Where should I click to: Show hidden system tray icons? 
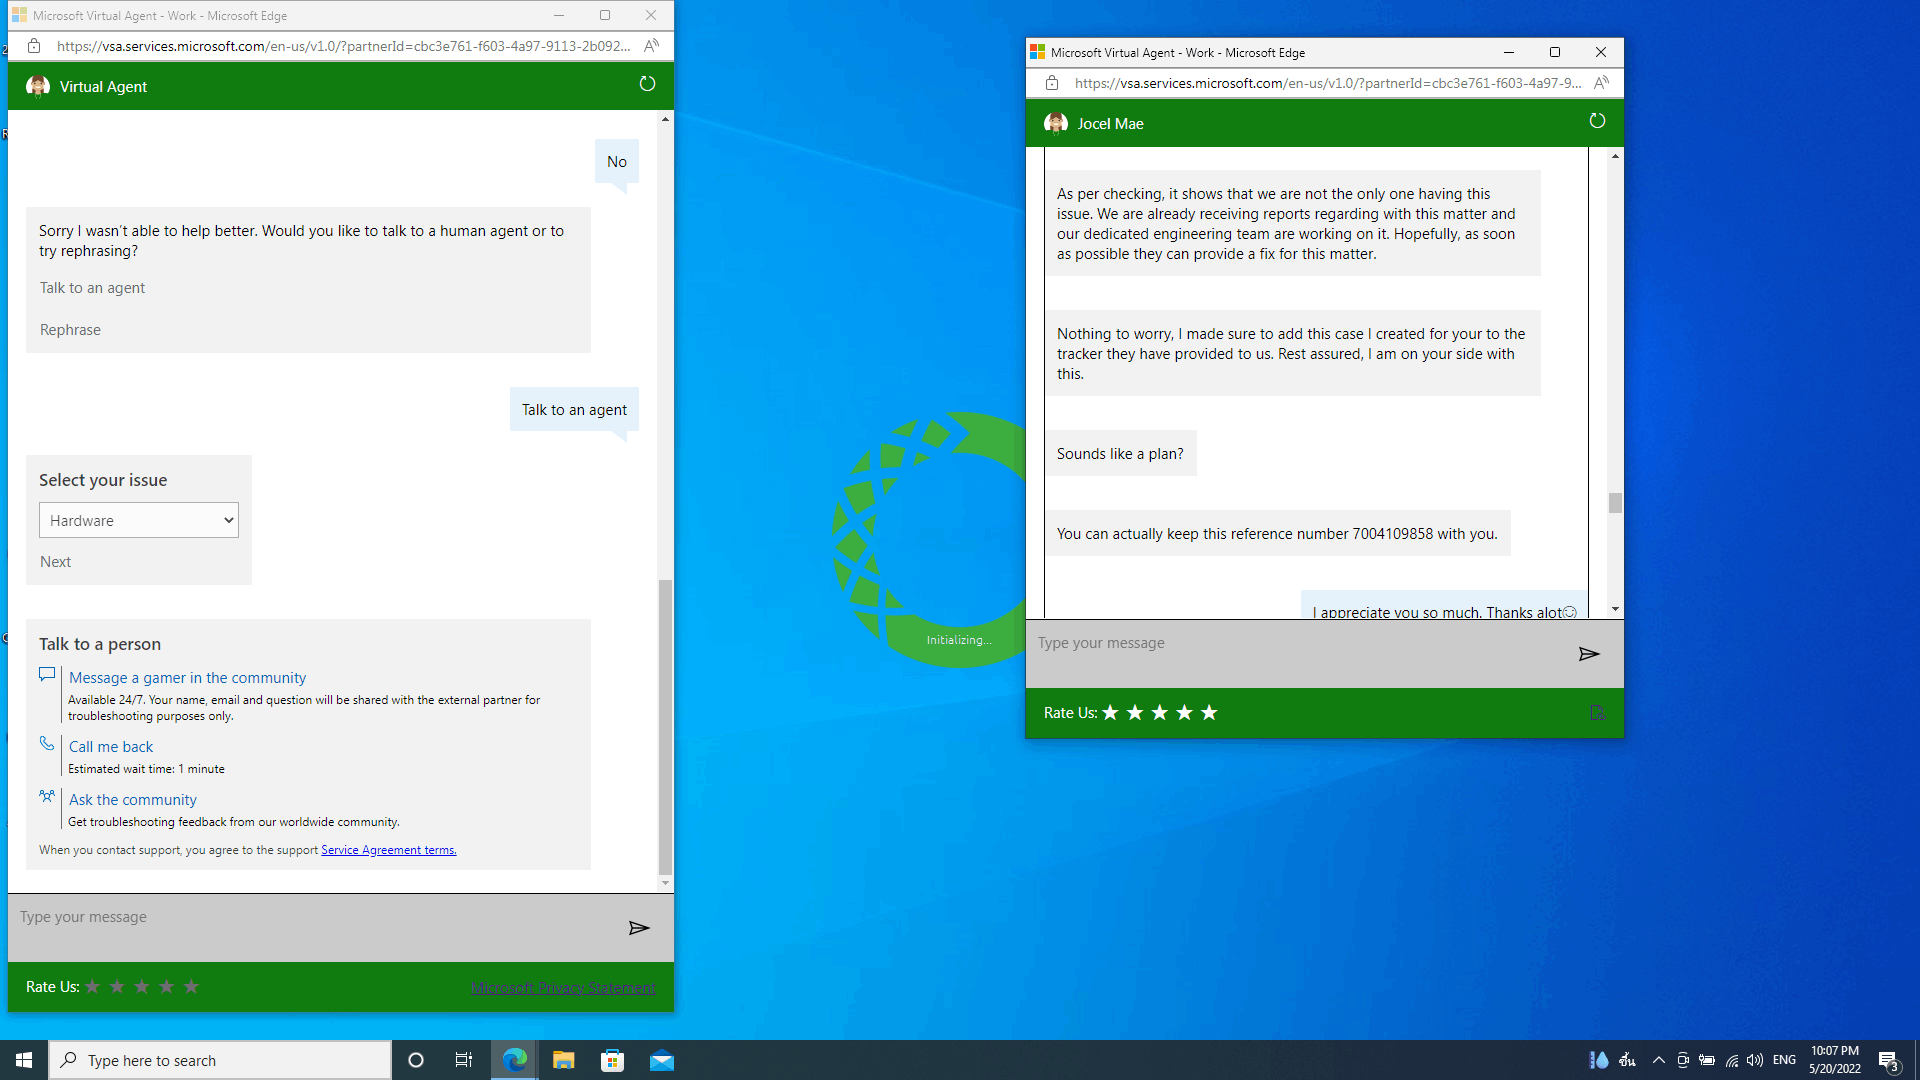click(1659, 1060)
